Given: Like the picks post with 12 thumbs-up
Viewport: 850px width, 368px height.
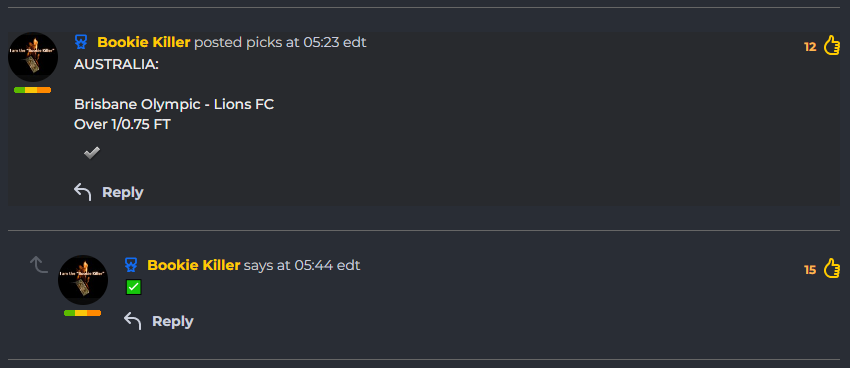Looking at the screenshot, I should coord(832,45).
